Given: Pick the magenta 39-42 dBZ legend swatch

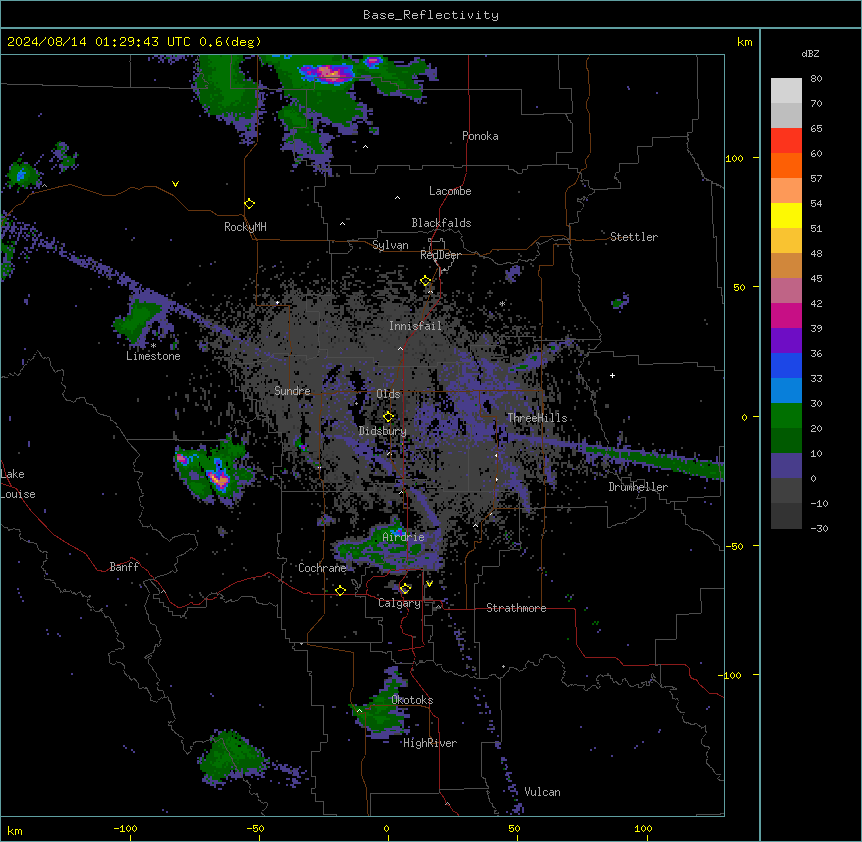Looking at the screenshot, I should coord(786,315).
